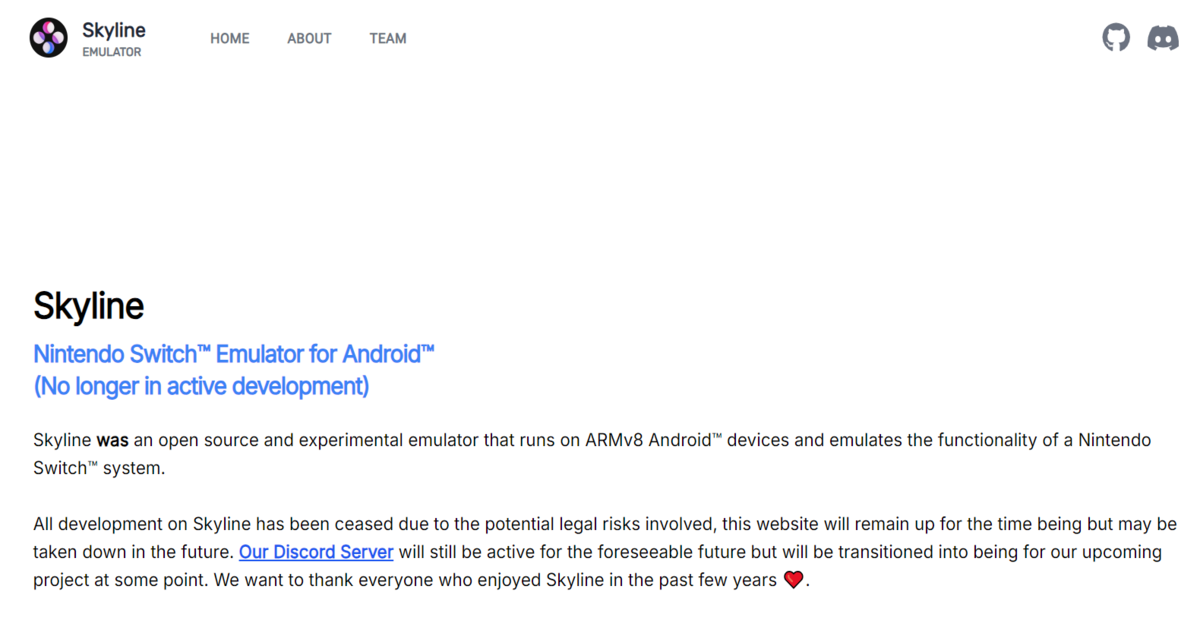
Task: Navigate to the TEAM section
Action: tap(388, 39)
